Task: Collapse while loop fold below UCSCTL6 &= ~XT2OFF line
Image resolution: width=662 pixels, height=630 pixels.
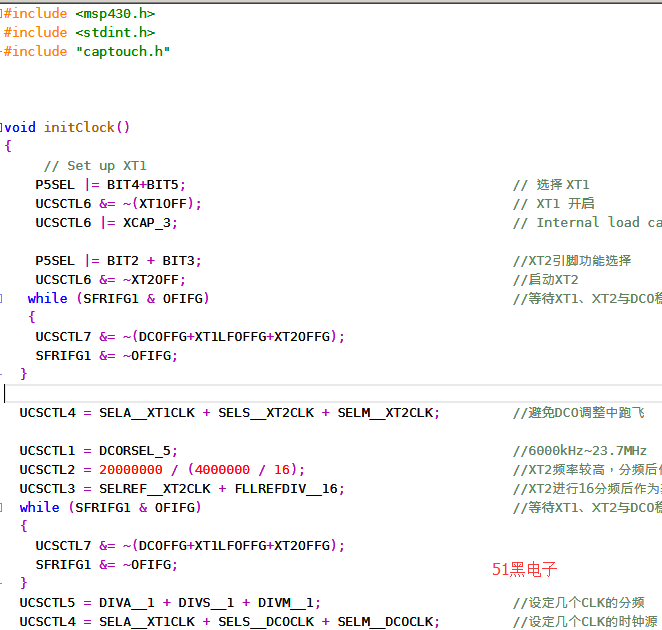Action: 1,299
